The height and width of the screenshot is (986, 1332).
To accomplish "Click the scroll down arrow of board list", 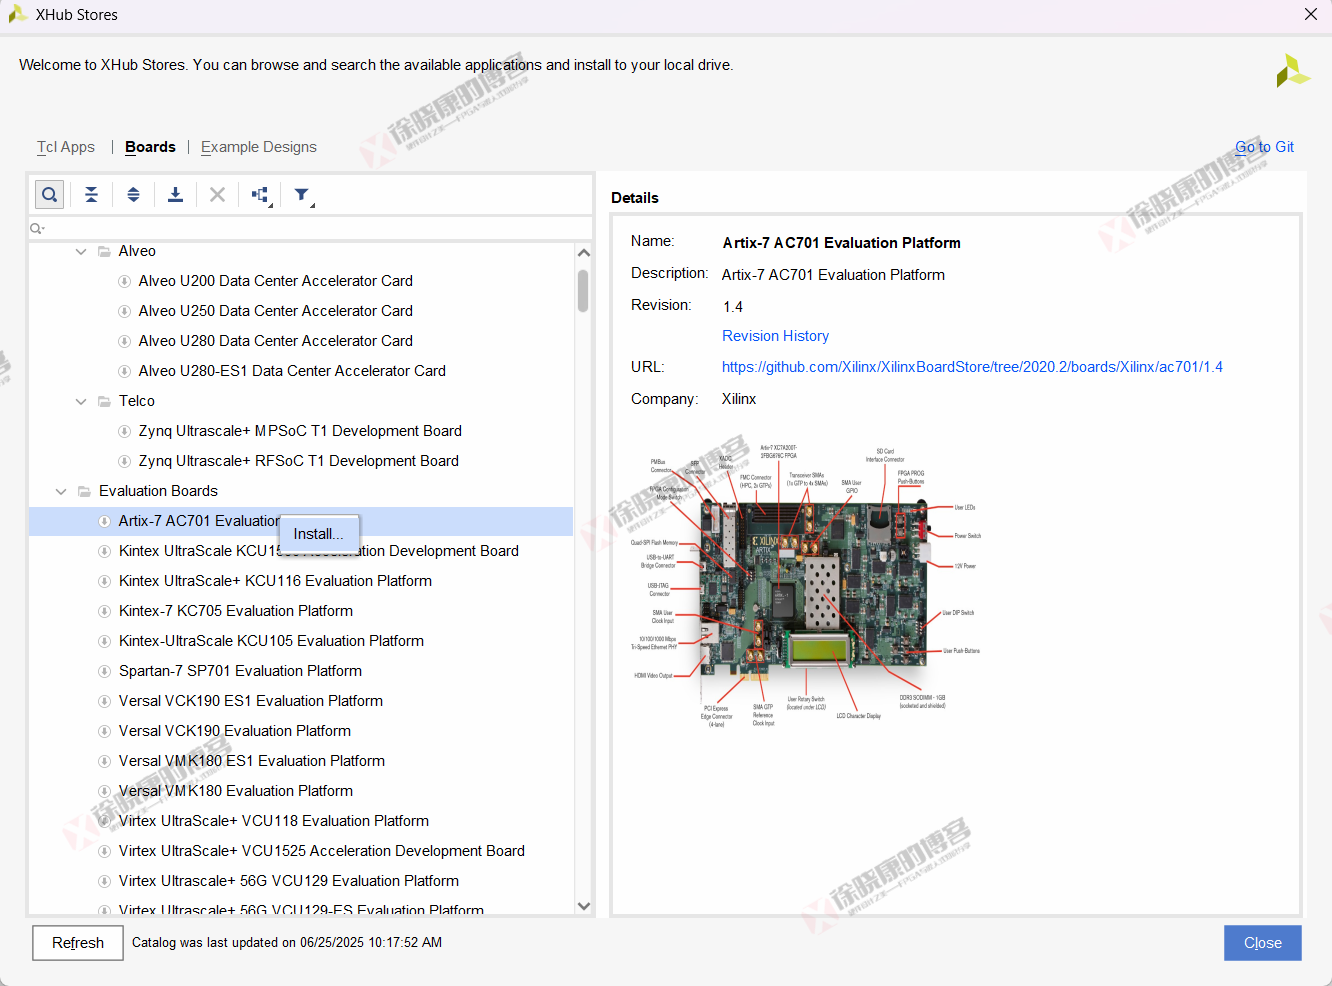I will (584, 906).
